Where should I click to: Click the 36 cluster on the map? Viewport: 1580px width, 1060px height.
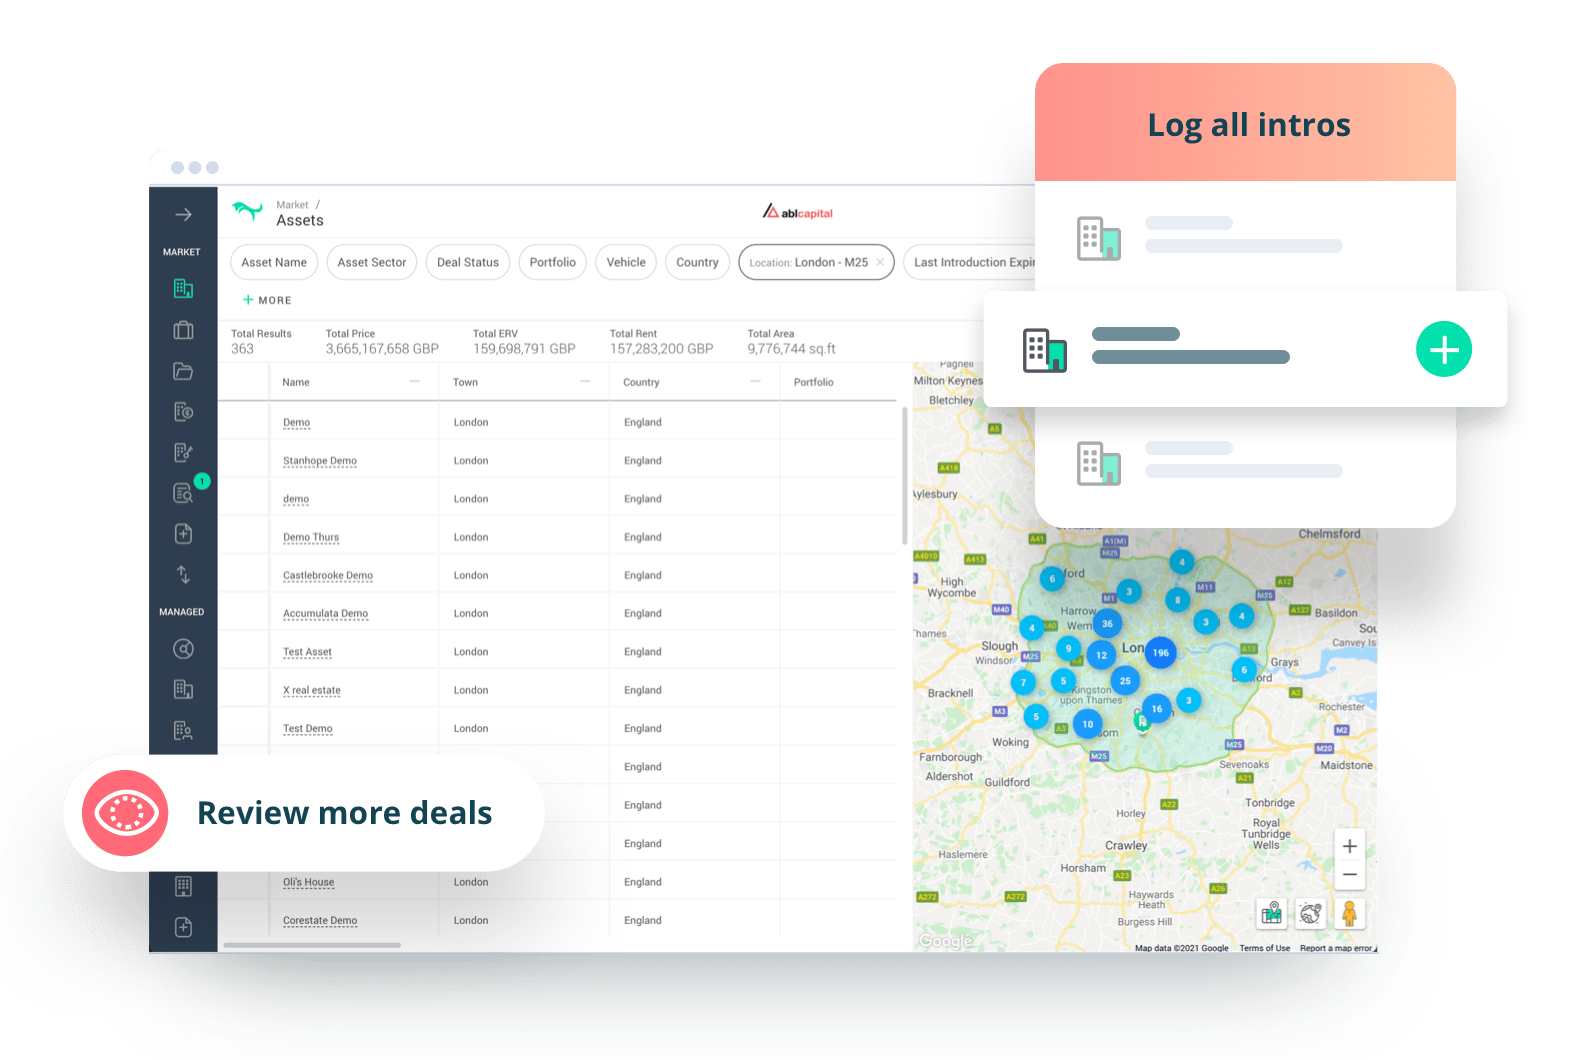click(1107, 623)
